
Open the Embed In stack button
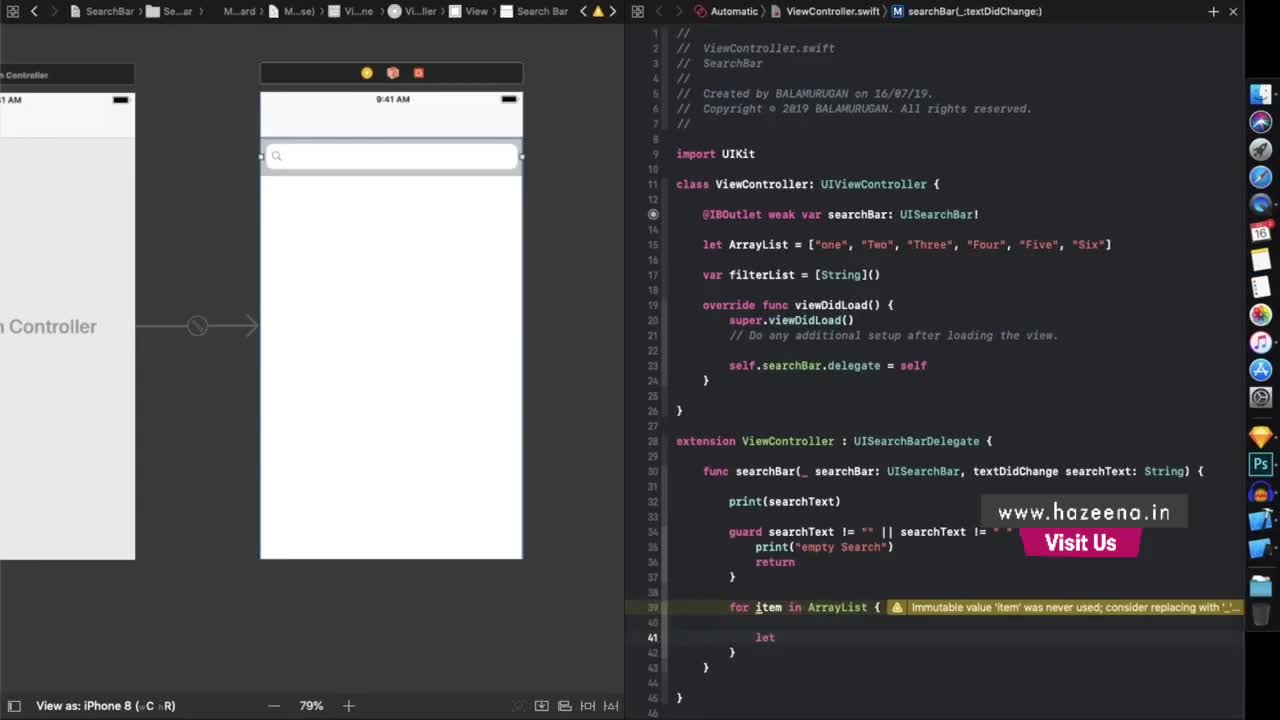pyautogui.click(x=541, y=706)
